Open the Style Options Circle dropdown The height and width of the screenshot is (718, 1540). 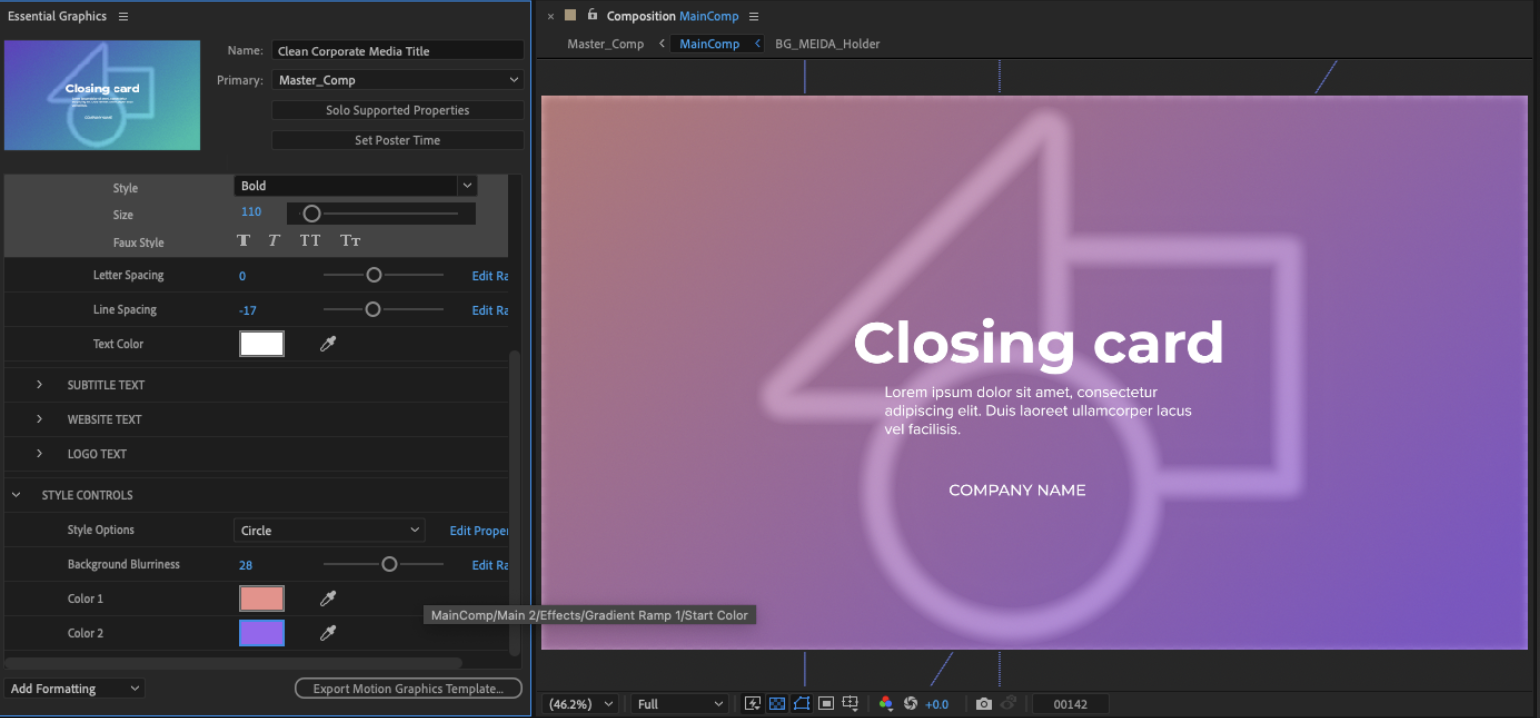(329, 530)
